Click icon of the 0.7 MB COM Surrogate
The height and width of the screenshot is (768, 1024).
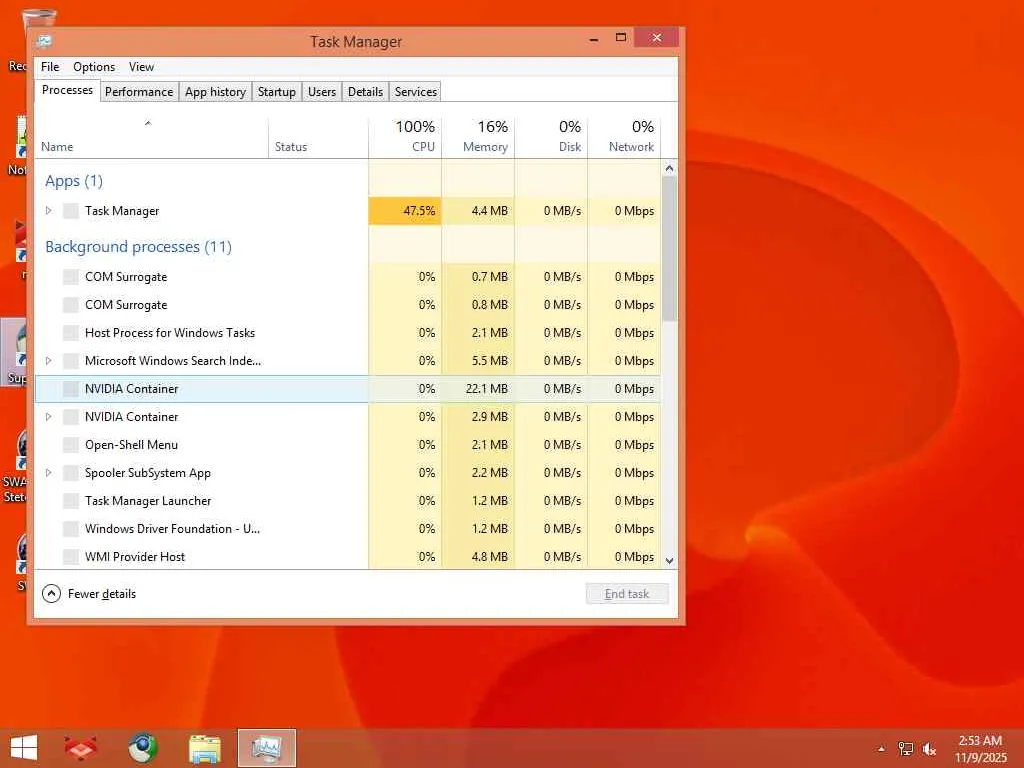click(71, 277)
